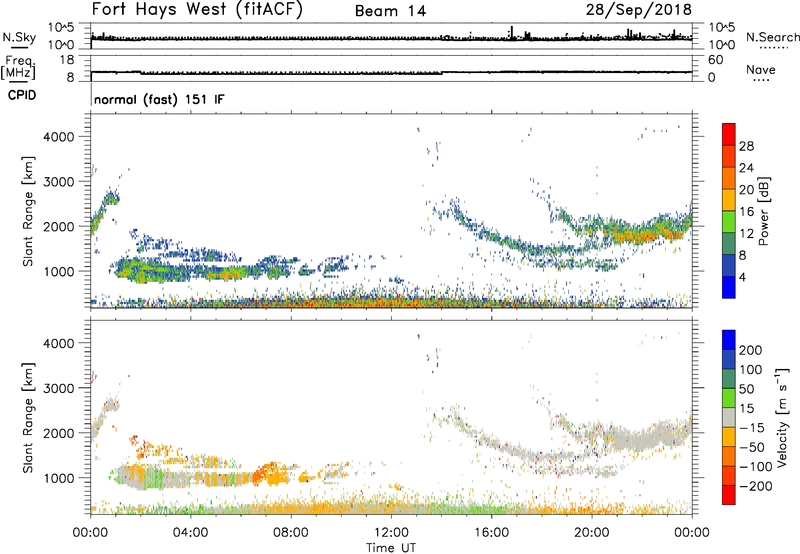Image resolution: width=800 pixels, height=554 pixels.
Task: Click the "-100" value on the Velocity color bar
Action: (755, 467)
